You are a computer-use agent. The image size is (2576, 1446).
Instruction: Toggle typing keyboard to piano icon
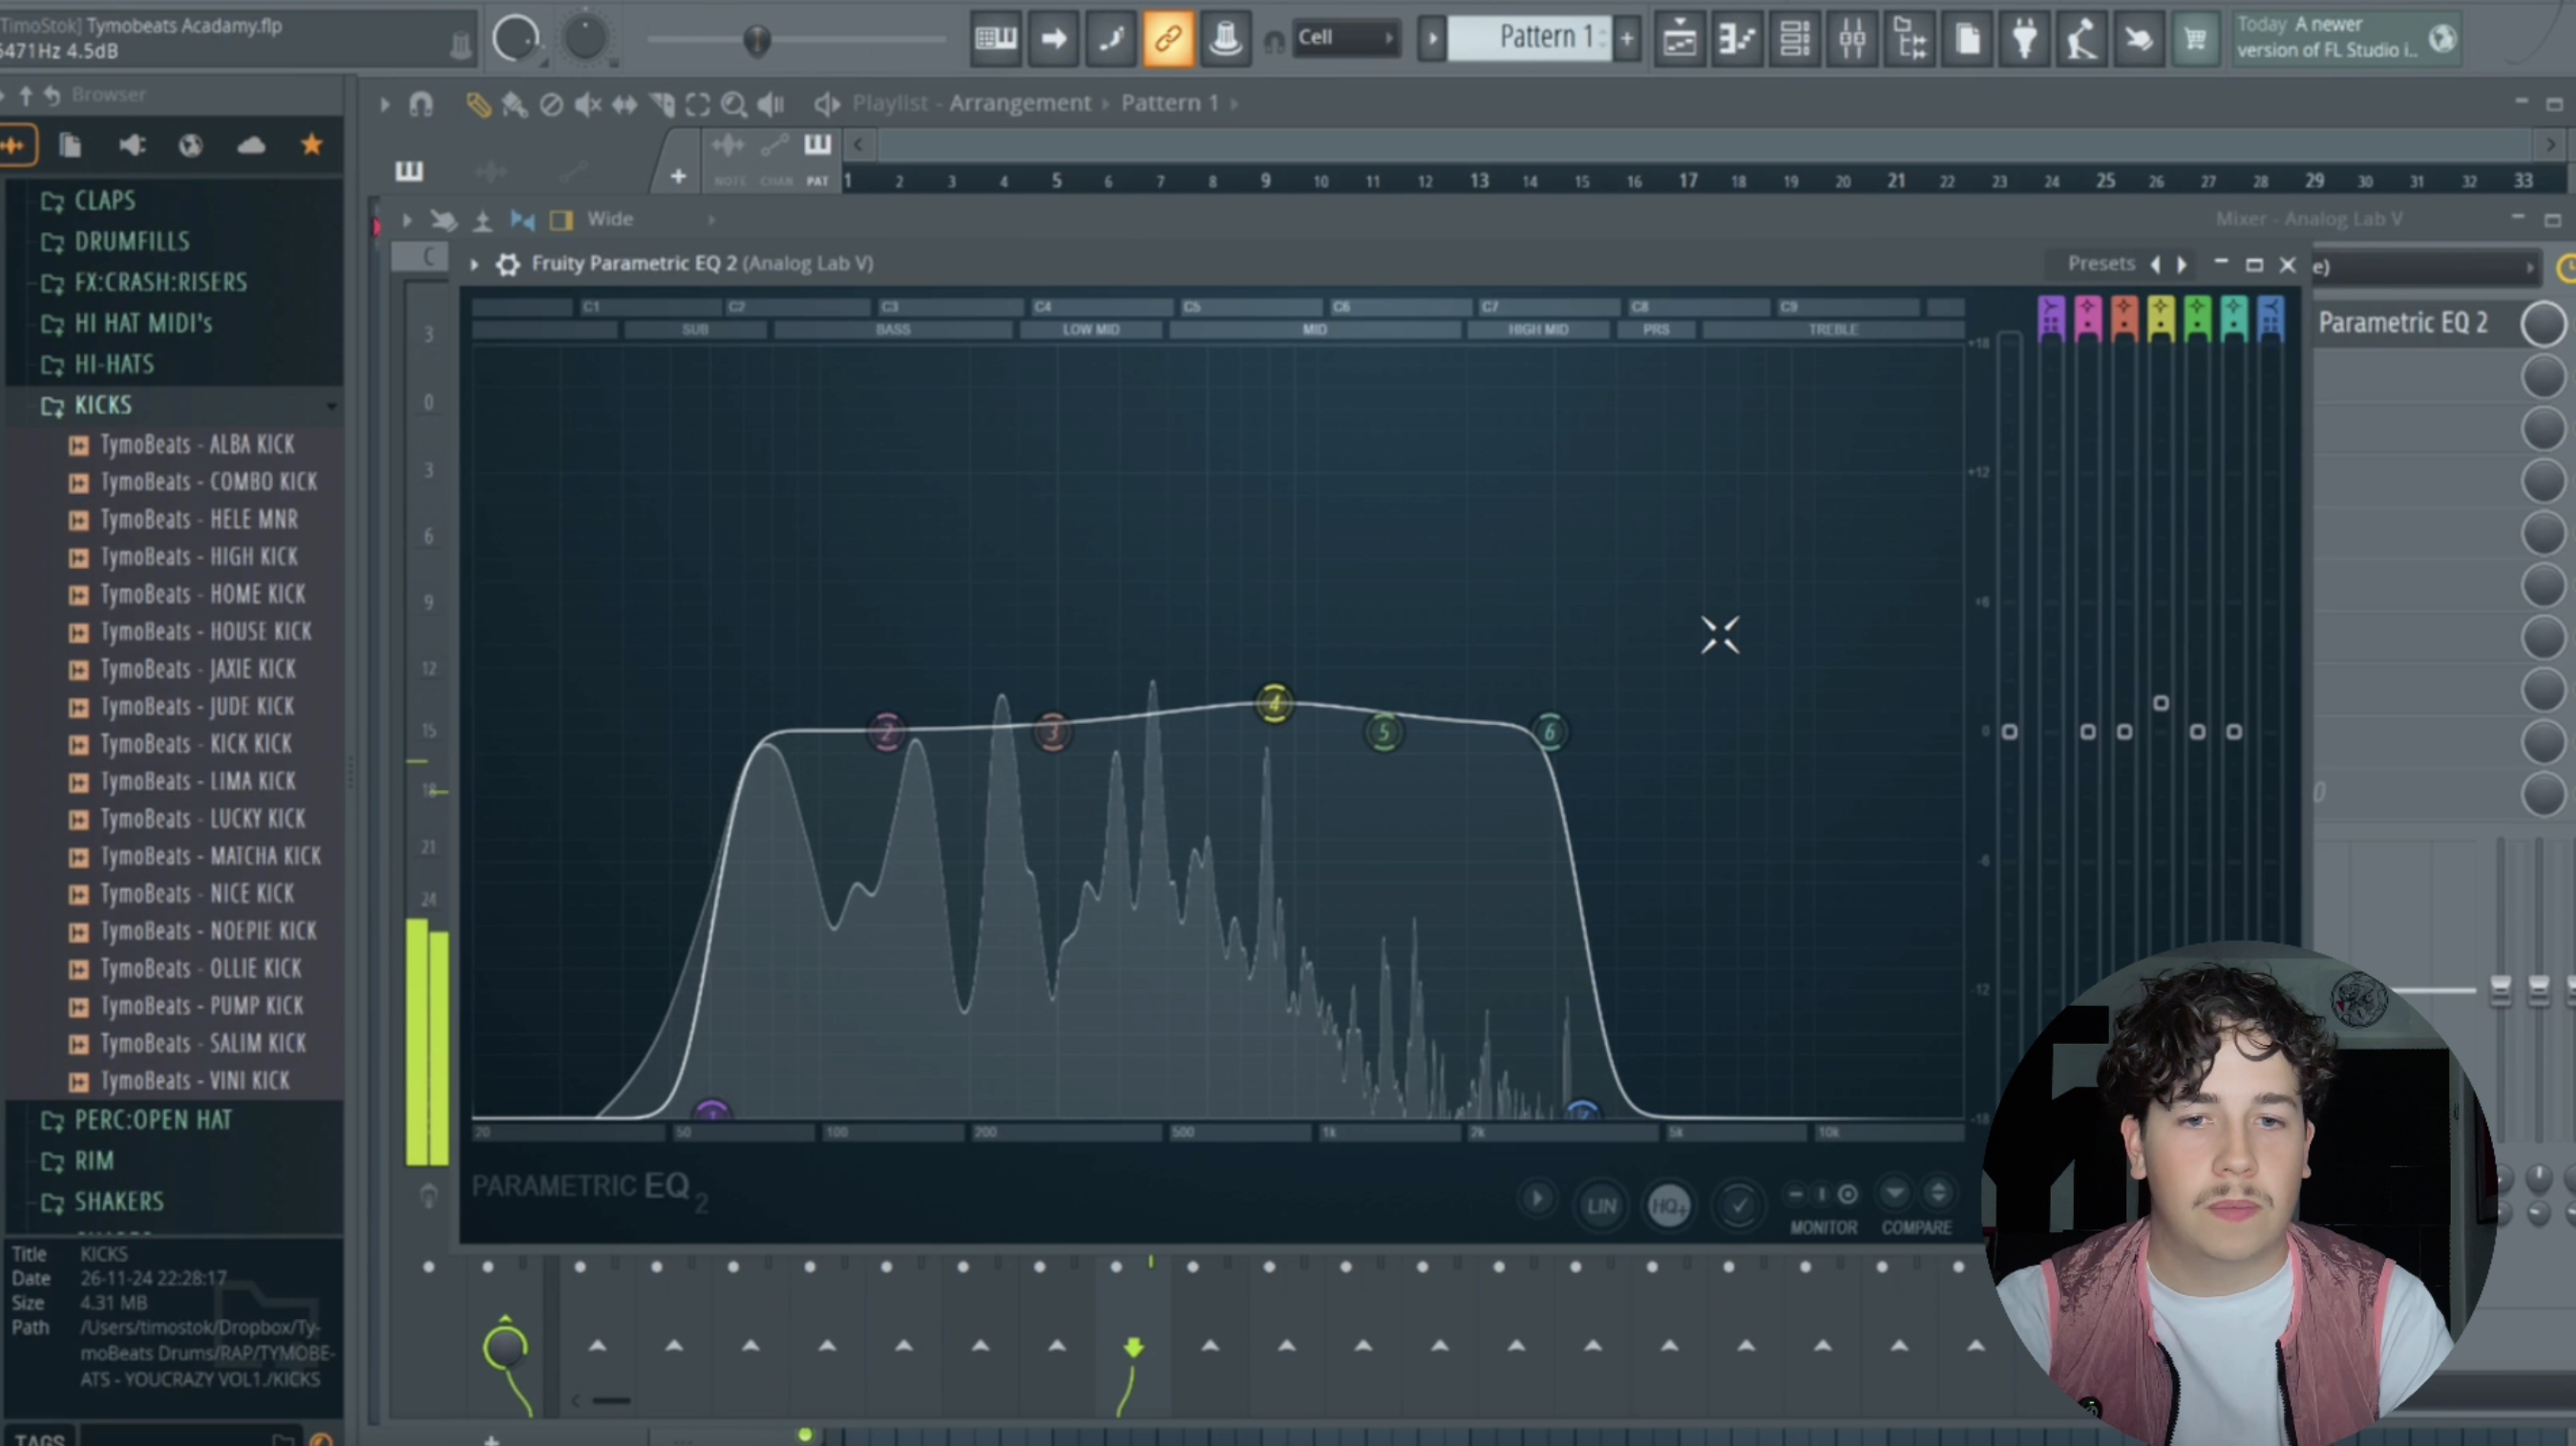pyautogui.click(x=995, y=39)
